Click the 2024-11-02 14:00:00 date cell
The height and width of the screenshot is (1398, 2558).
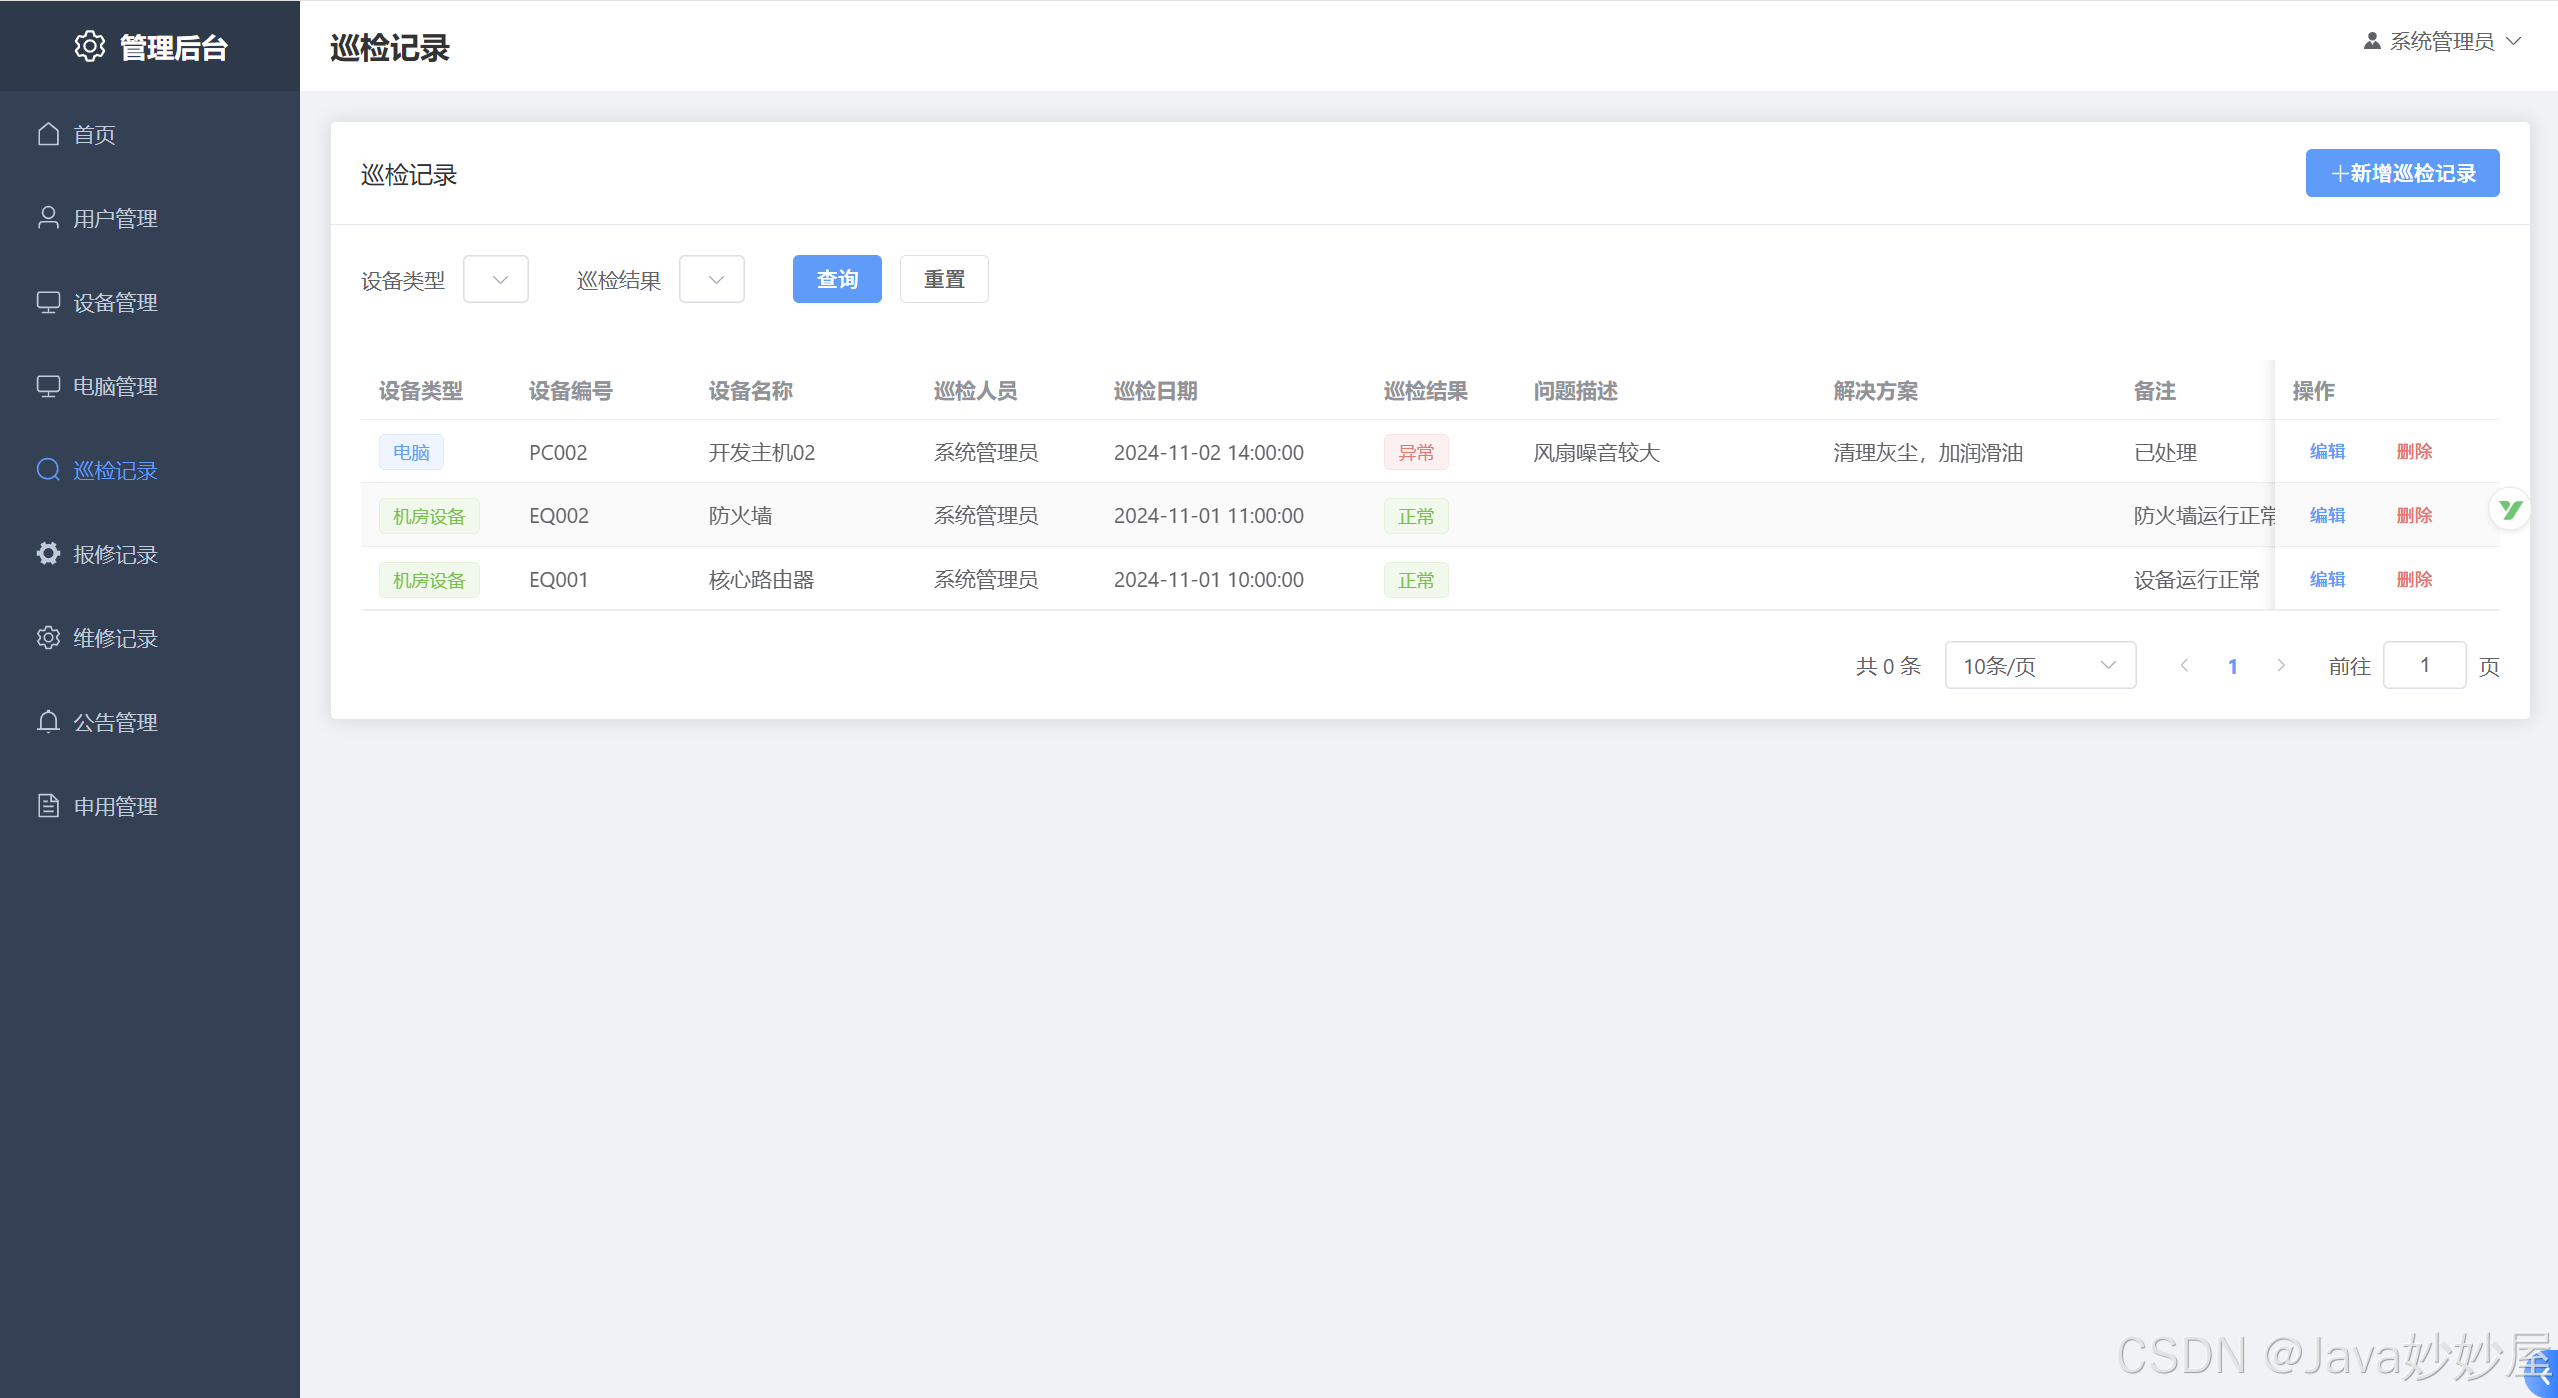pyautogui.click(x=1209, y=452)
